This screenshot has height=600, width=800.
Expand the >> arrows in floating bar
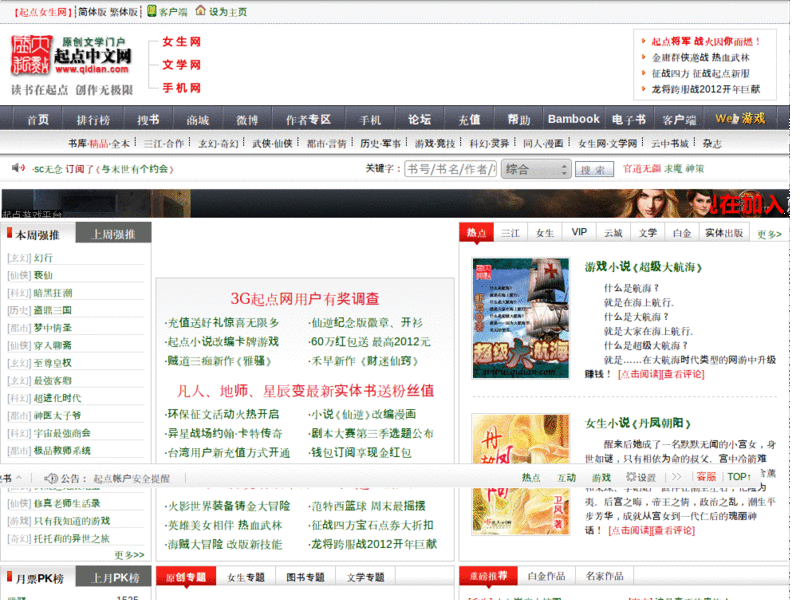[x=674, y=478]
